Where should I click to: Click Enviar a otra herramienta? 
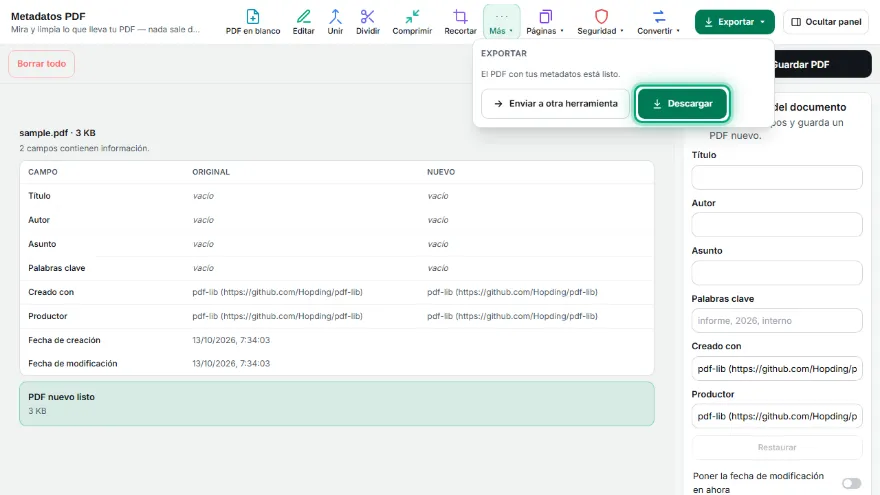click(x=555, y=104)
